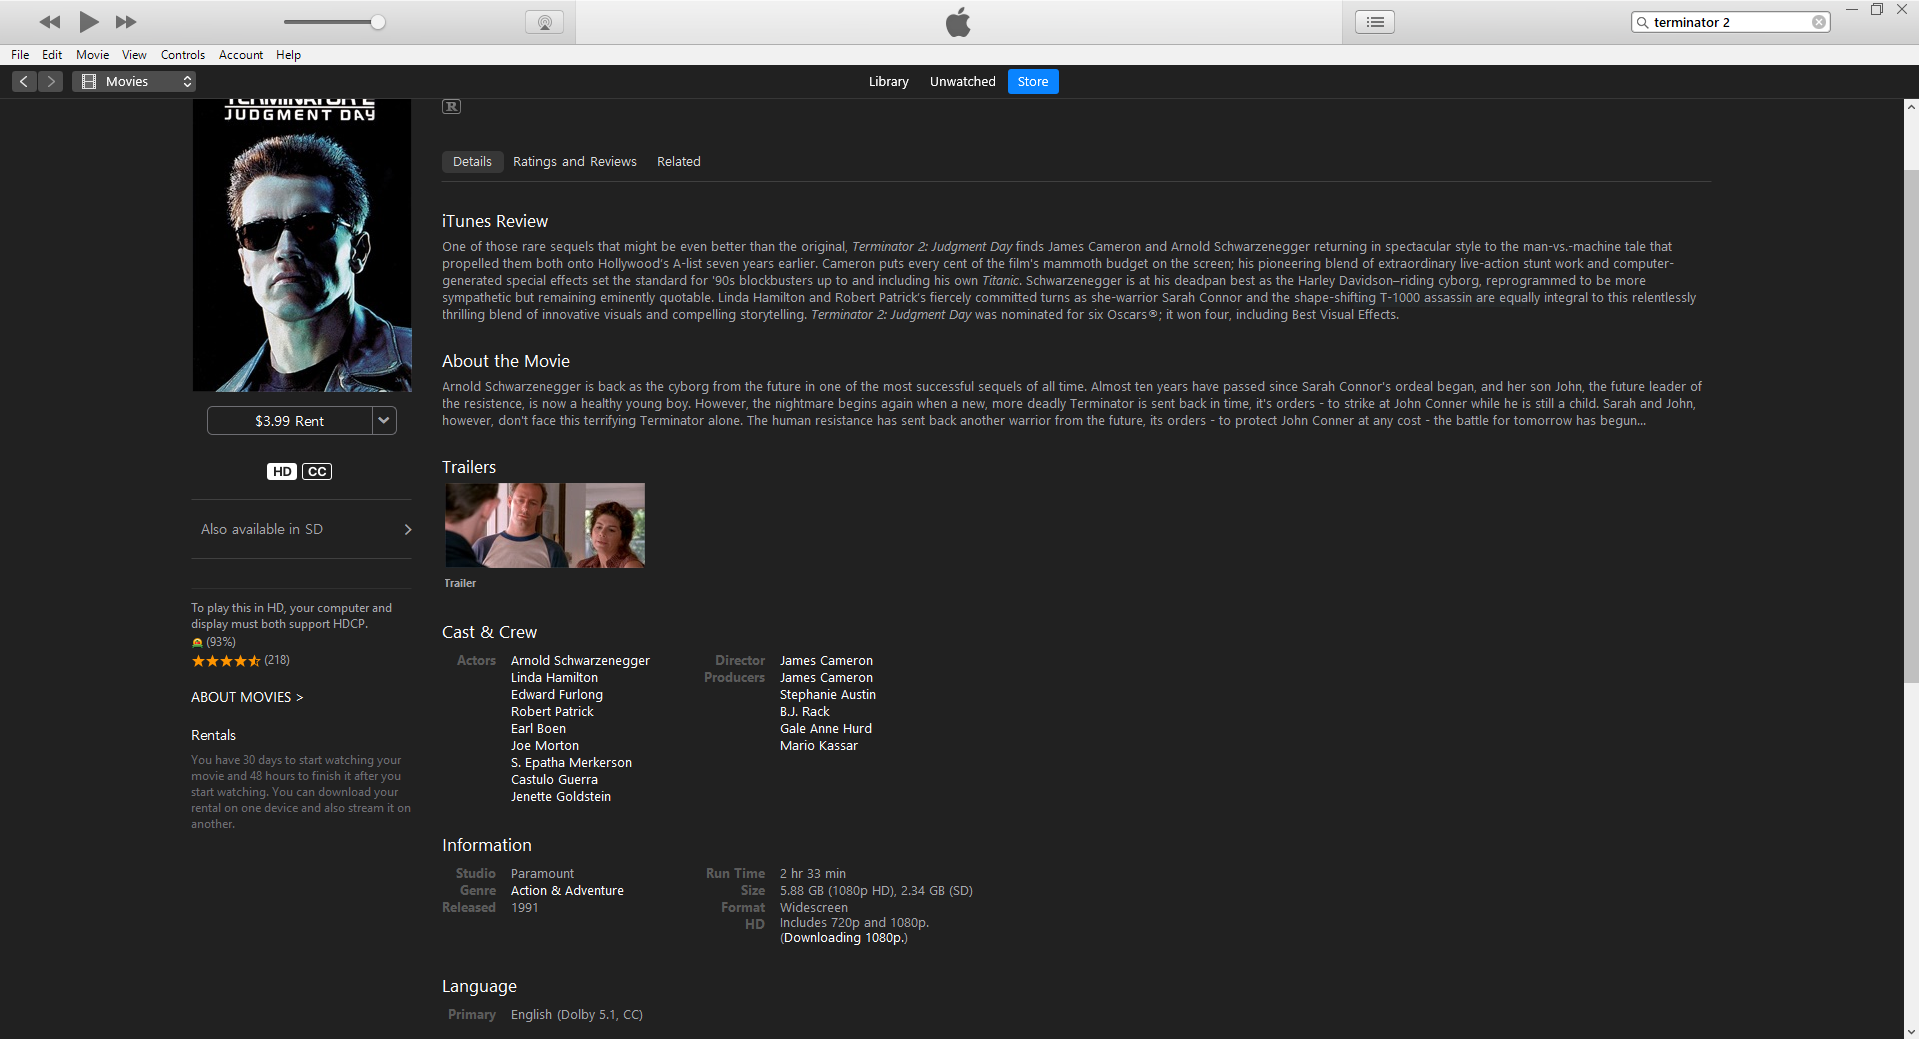This screenshot has width=1919, height=1039.
Task: Go back with the left arrow
Action: [x=24, y=82]
